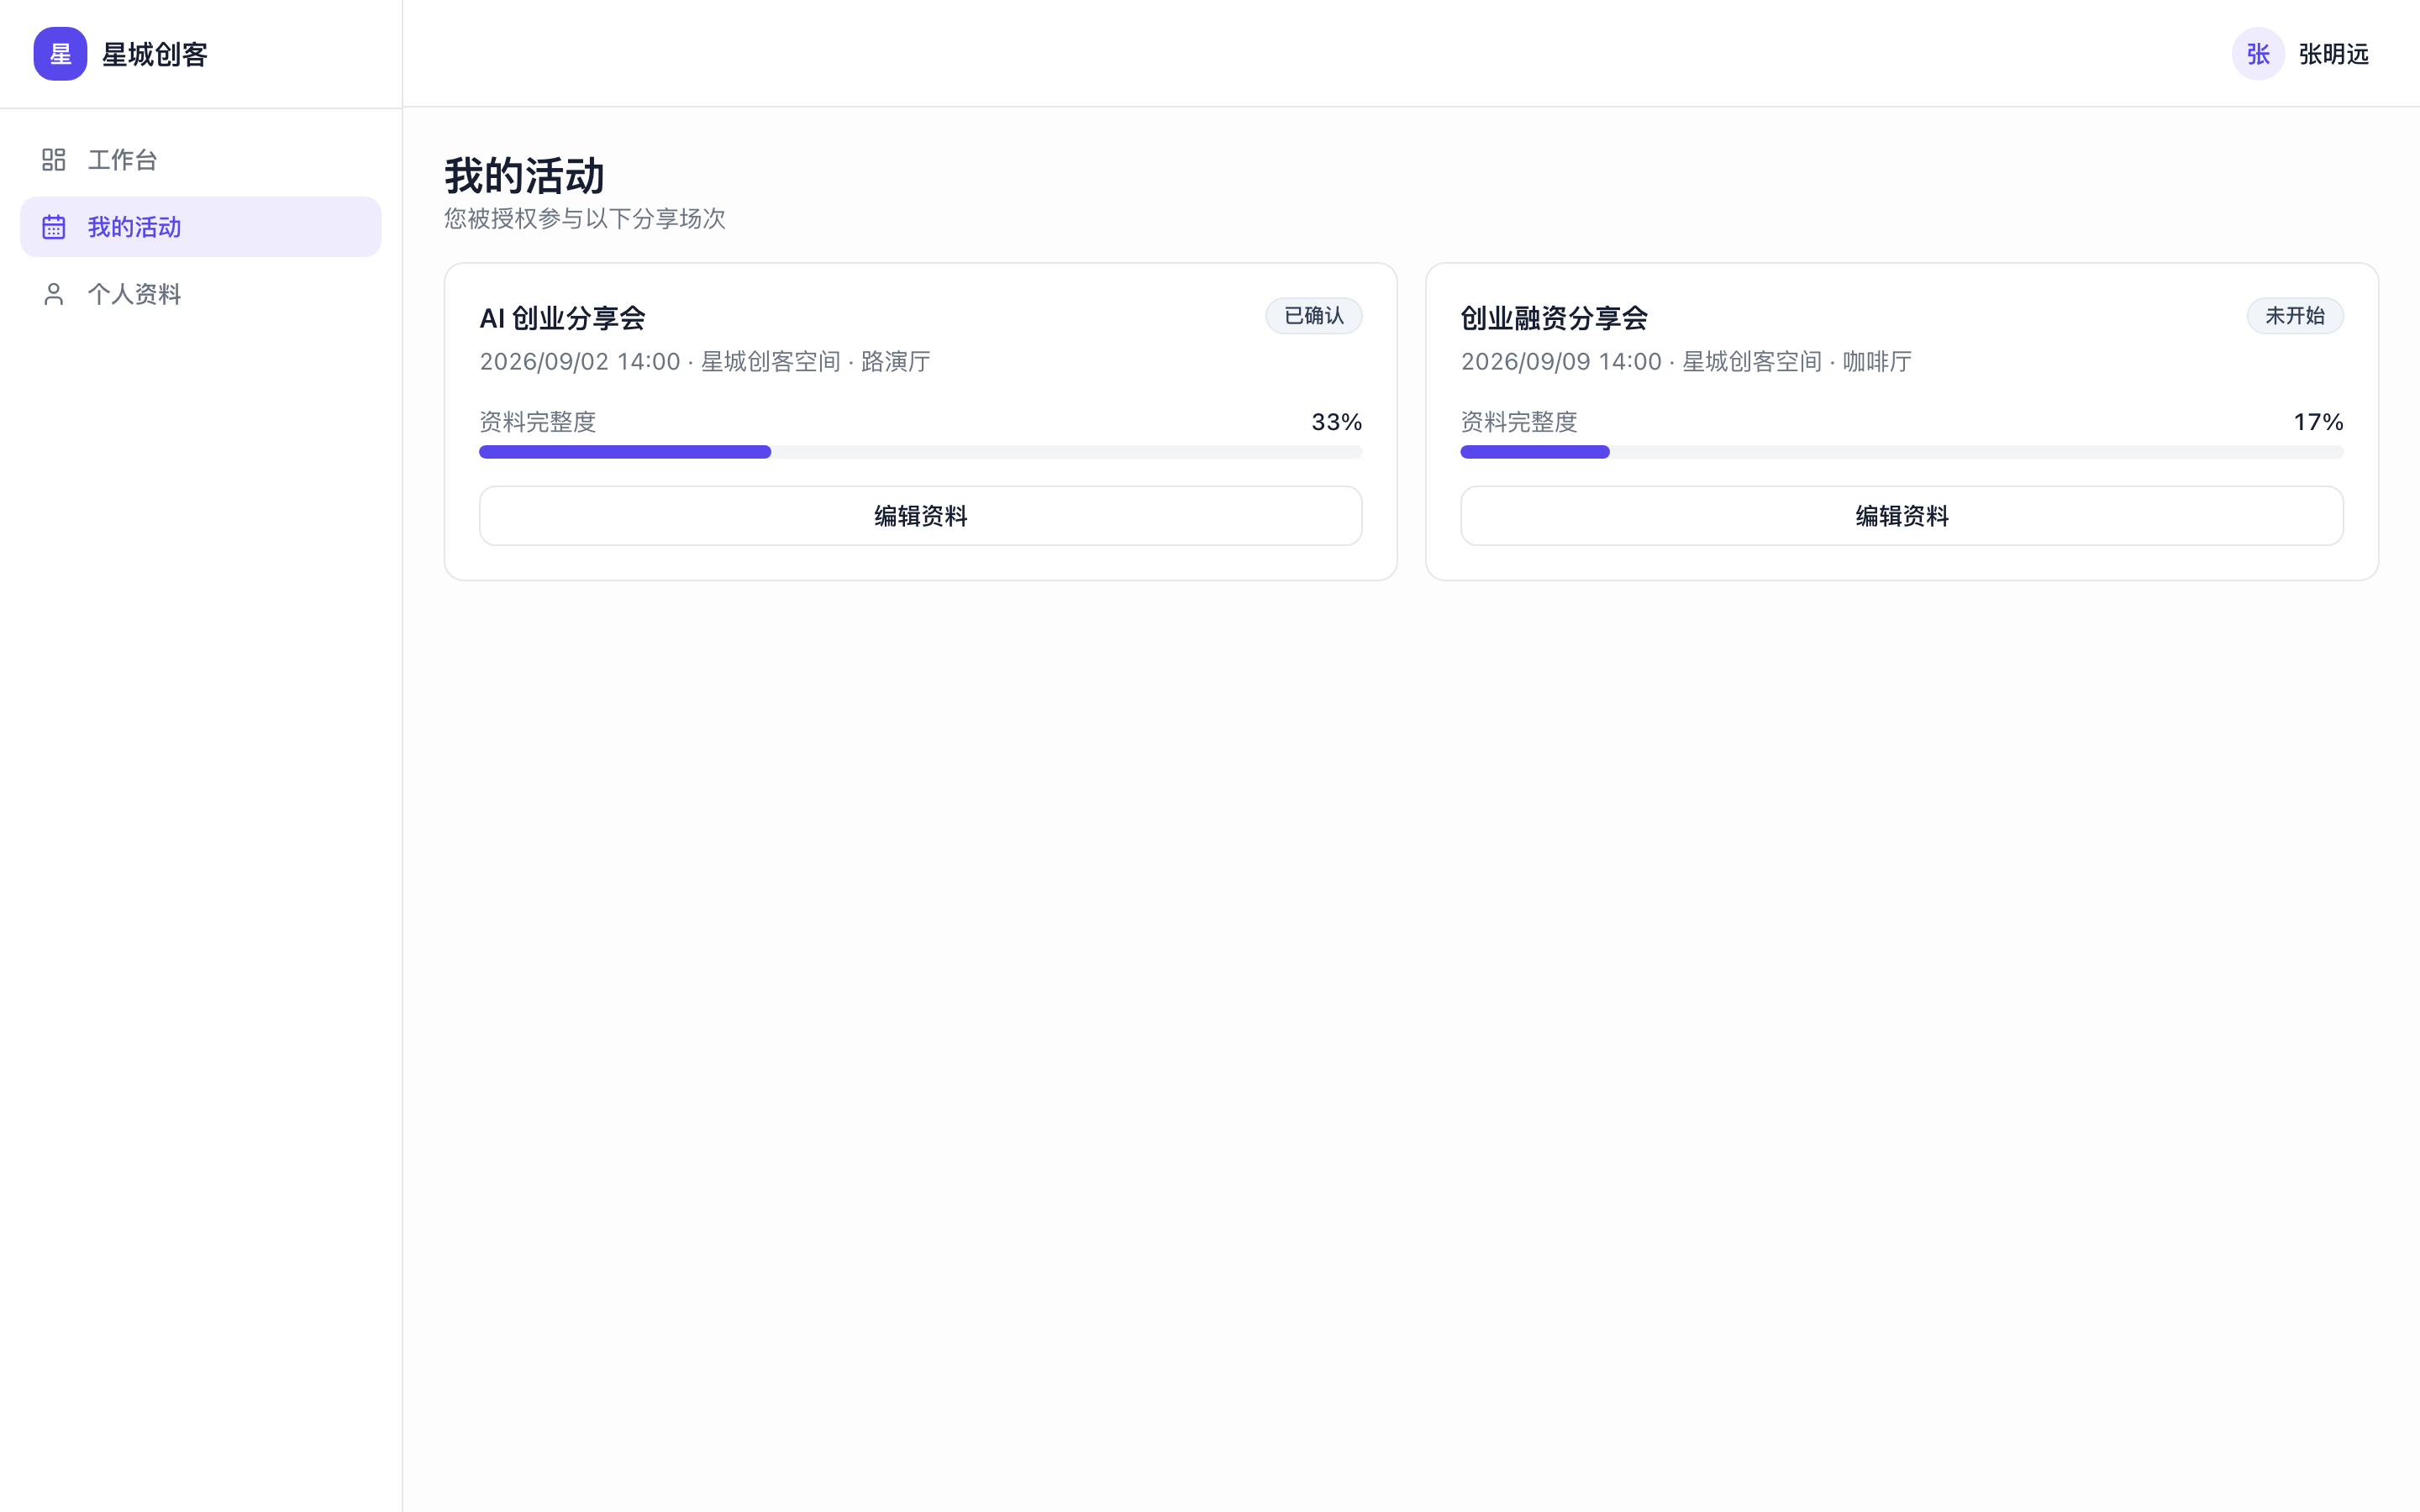The image size is (2420, 1512).
Task: Click the 星城创客 brand name text
Action: click(x=155, y=54)
